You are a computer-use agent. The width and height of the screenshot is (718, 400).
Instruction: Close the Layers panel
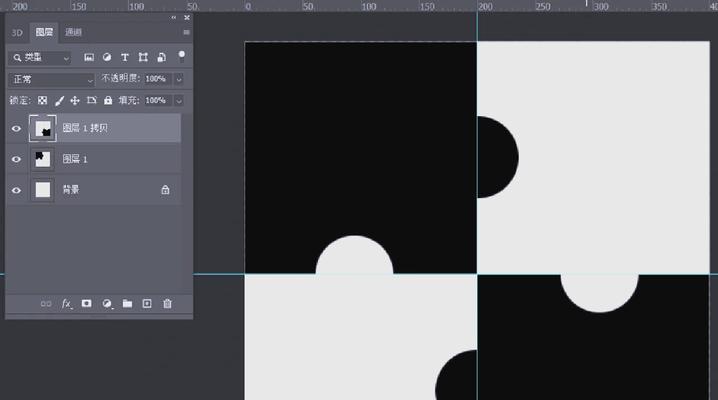(187, 17)
